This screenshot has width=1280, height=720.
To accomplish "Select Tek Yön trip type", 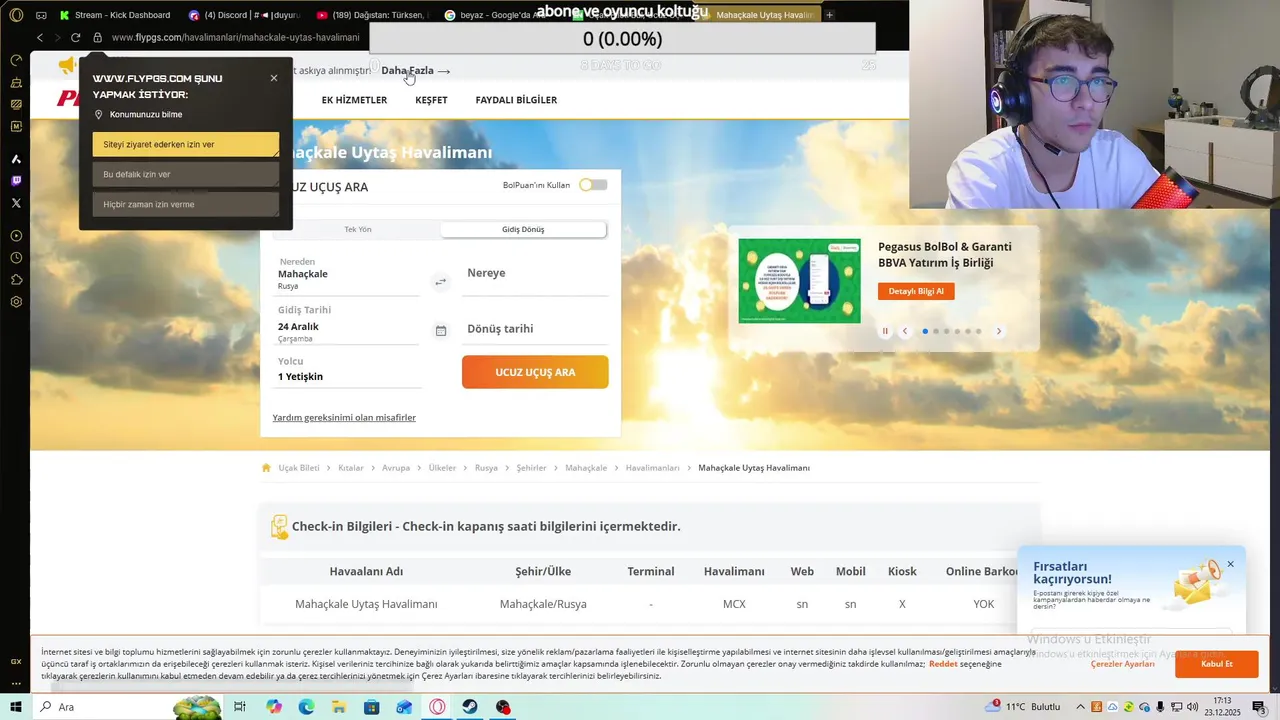I will pyautogui.click(x=358, y=229).
